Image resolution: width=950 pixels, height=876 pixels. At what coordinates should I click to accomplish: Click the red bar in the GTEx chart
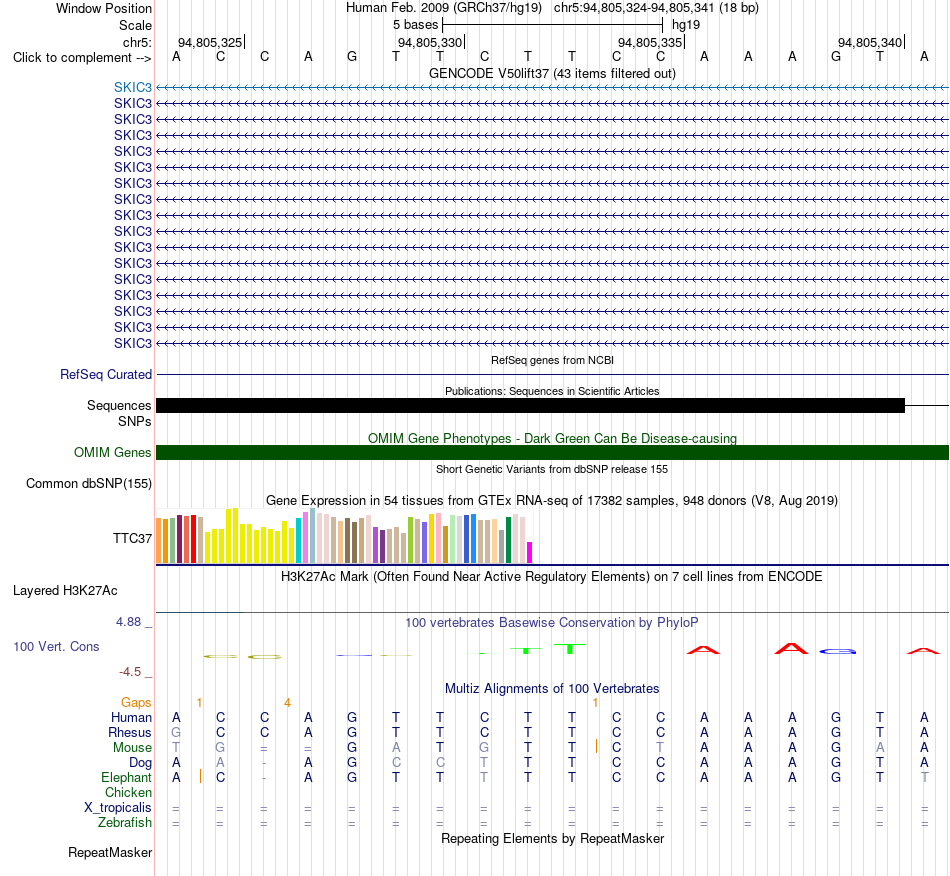[193, 539]
